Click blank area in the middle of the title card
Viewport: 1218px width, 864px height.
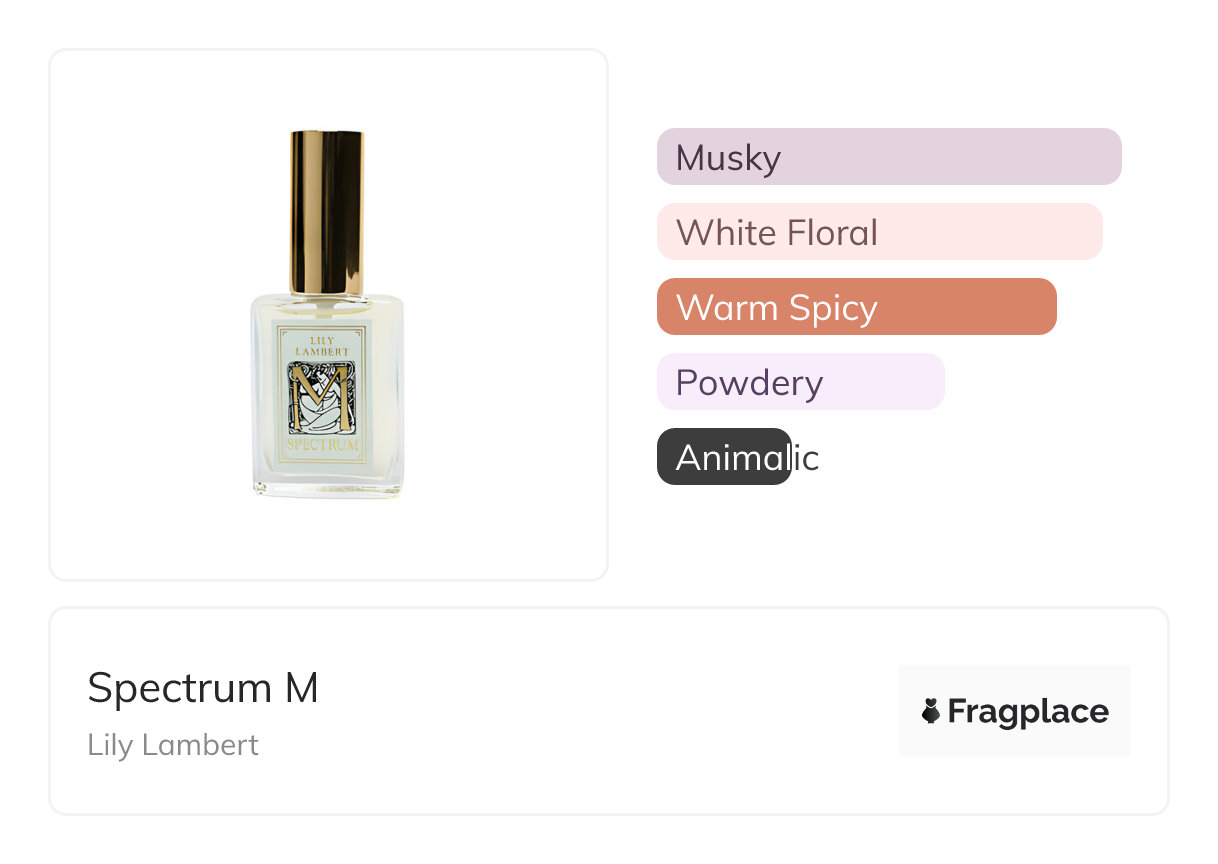tap(600, 711)
